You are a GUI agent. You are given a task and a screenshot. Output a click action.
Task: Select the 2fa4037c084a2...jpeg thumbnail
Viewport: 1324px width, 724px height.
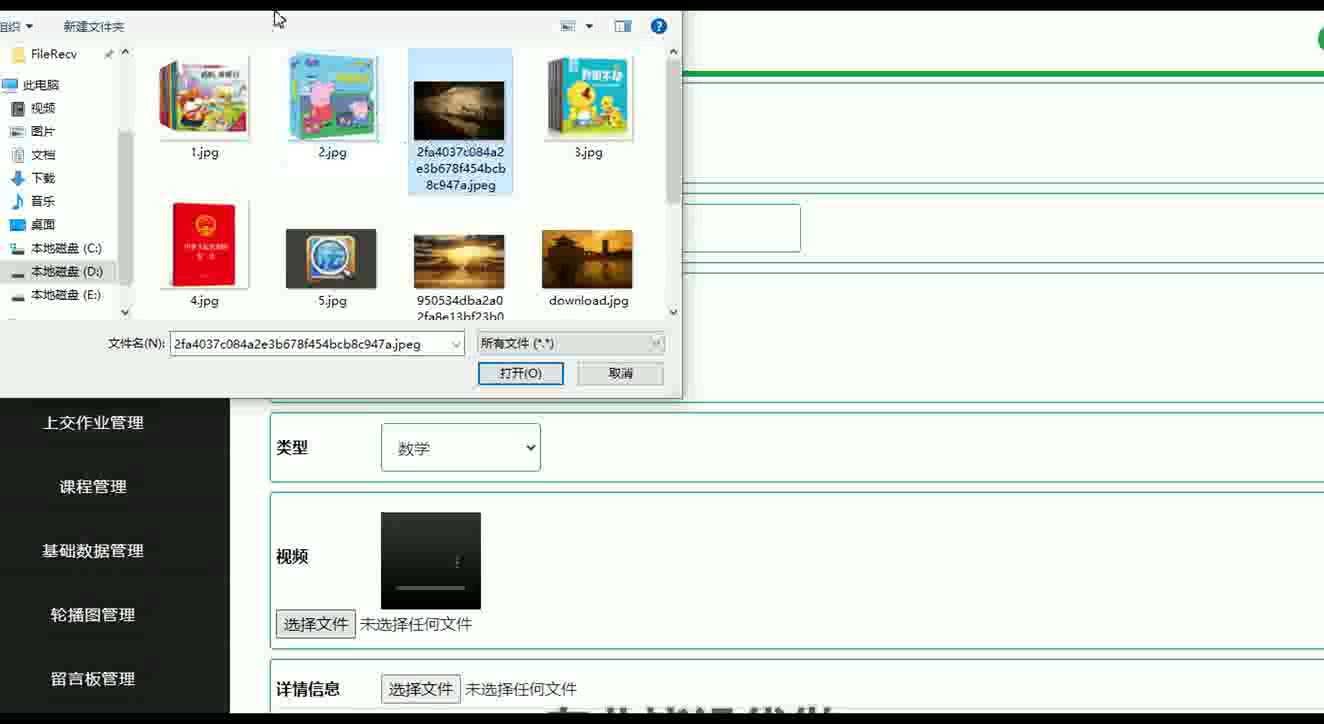point(460,110)
